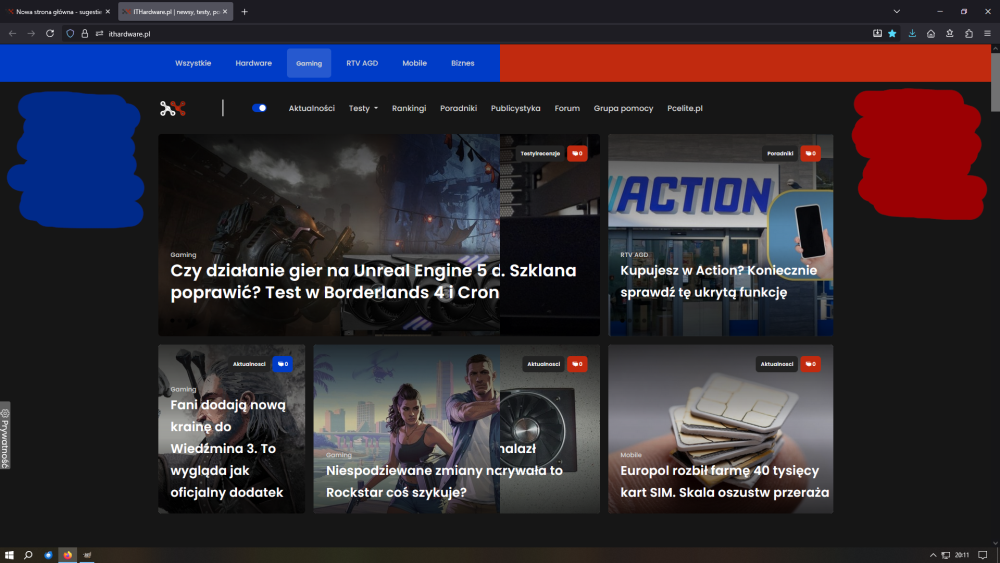The height and width of the screenshot is (563, 1000).
Task: Open the Europol SIM card farm article
Action: coord(720,480)
